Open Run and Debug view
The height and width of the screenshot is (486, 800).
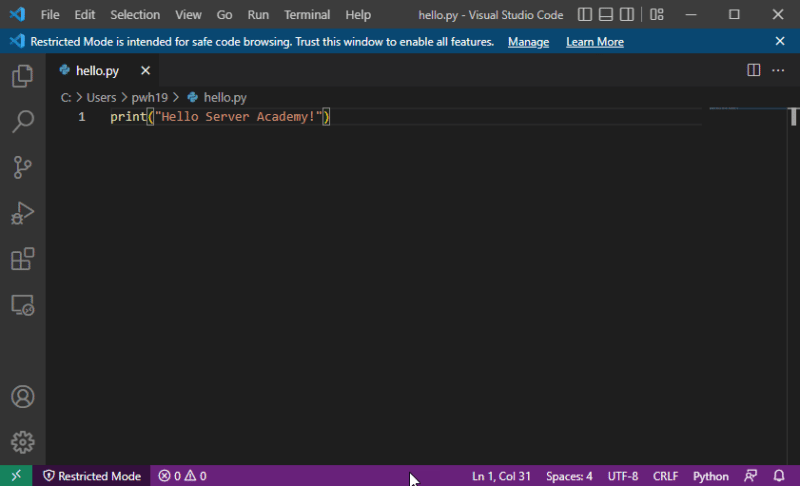tap(22, 213)
